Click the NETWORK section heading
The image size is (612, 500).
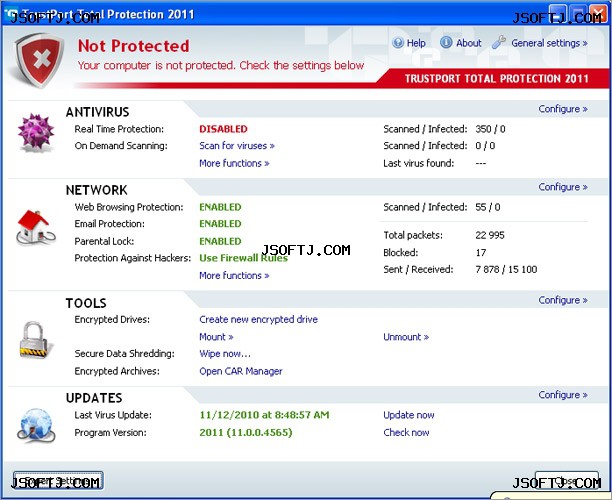pos(96,190)
